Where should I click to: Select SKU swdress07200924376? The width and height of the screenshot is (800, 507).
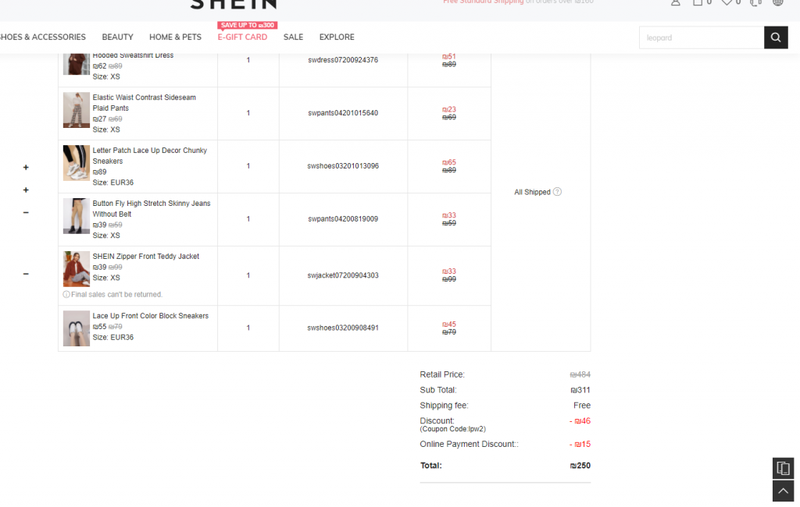tap(343, 60)
